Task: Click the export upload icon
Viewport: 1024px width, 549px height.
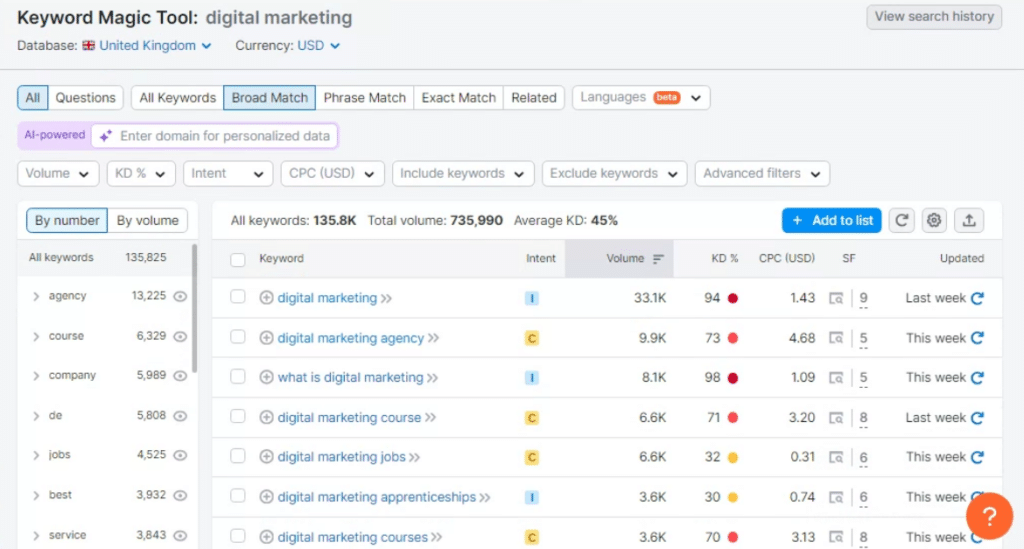Action: tap(968, 220)
